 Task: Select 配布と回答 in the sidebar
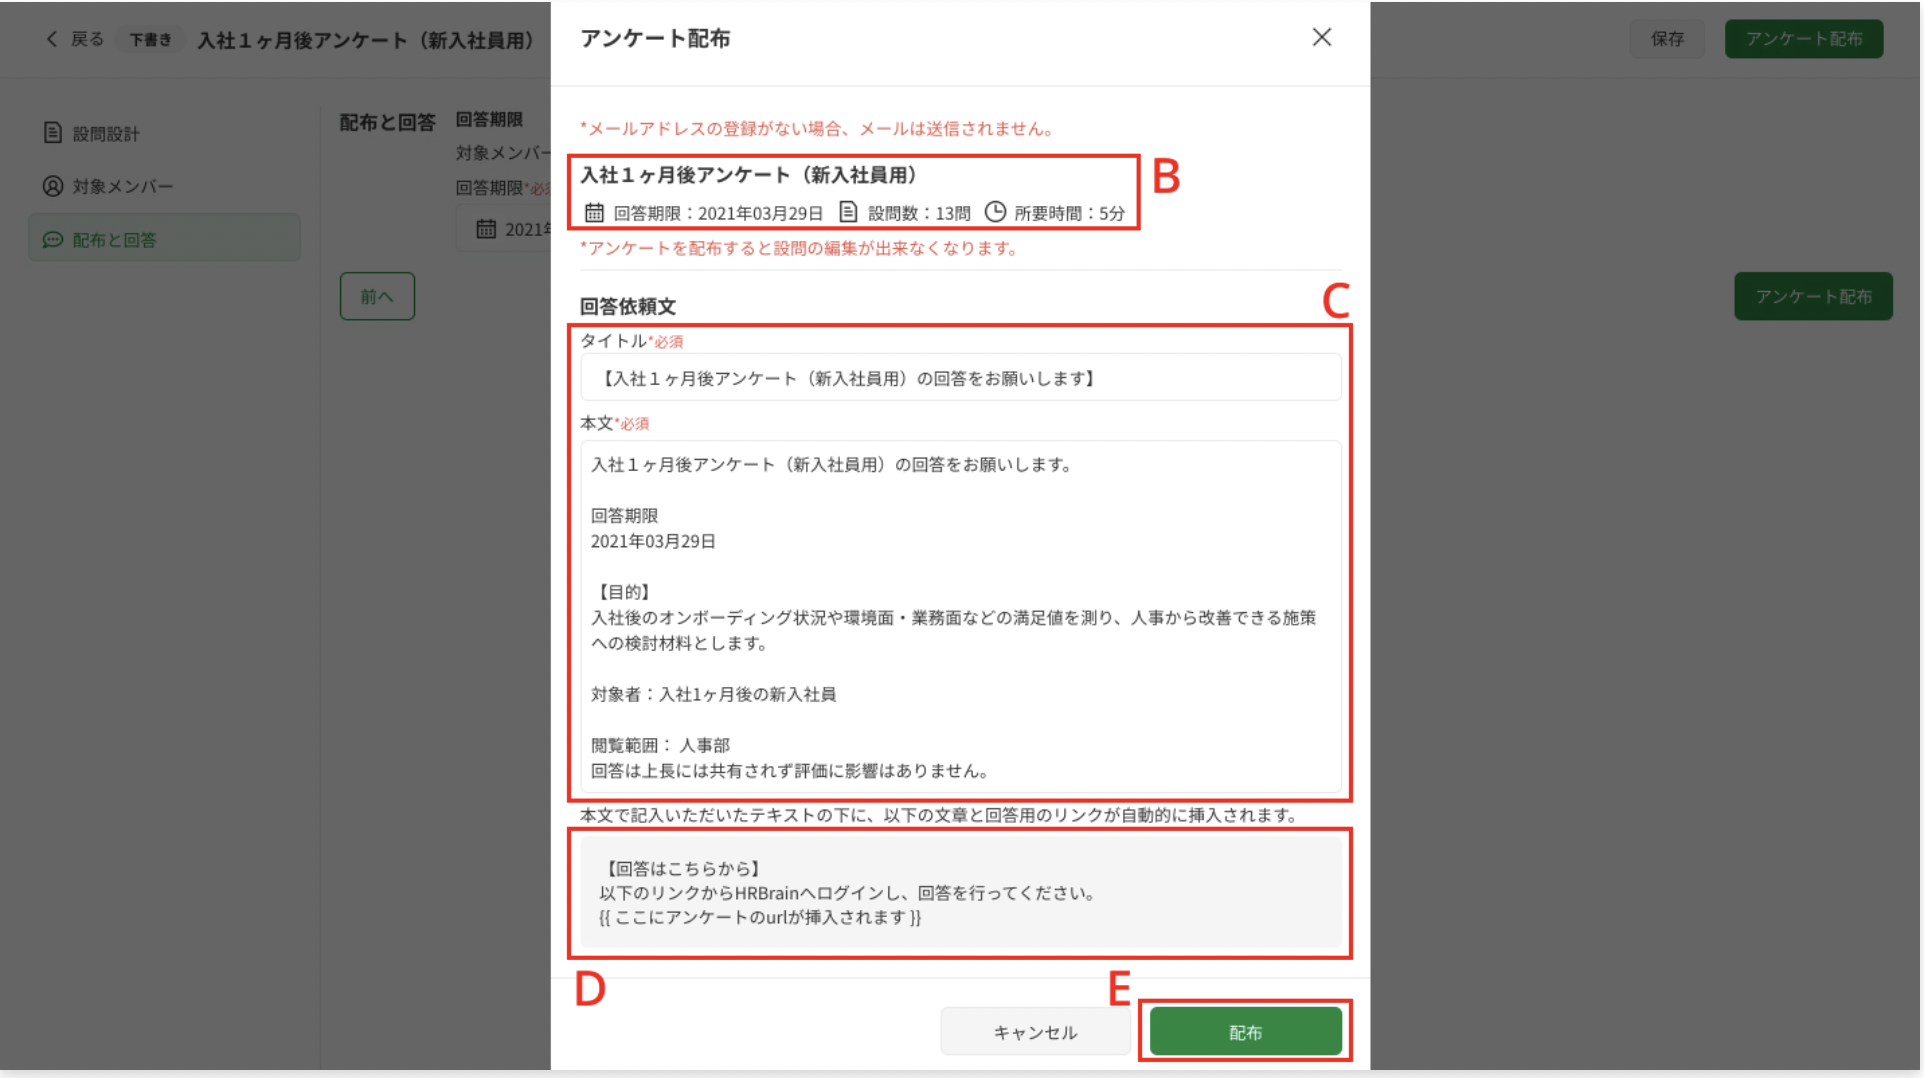(x=165, y=239)
